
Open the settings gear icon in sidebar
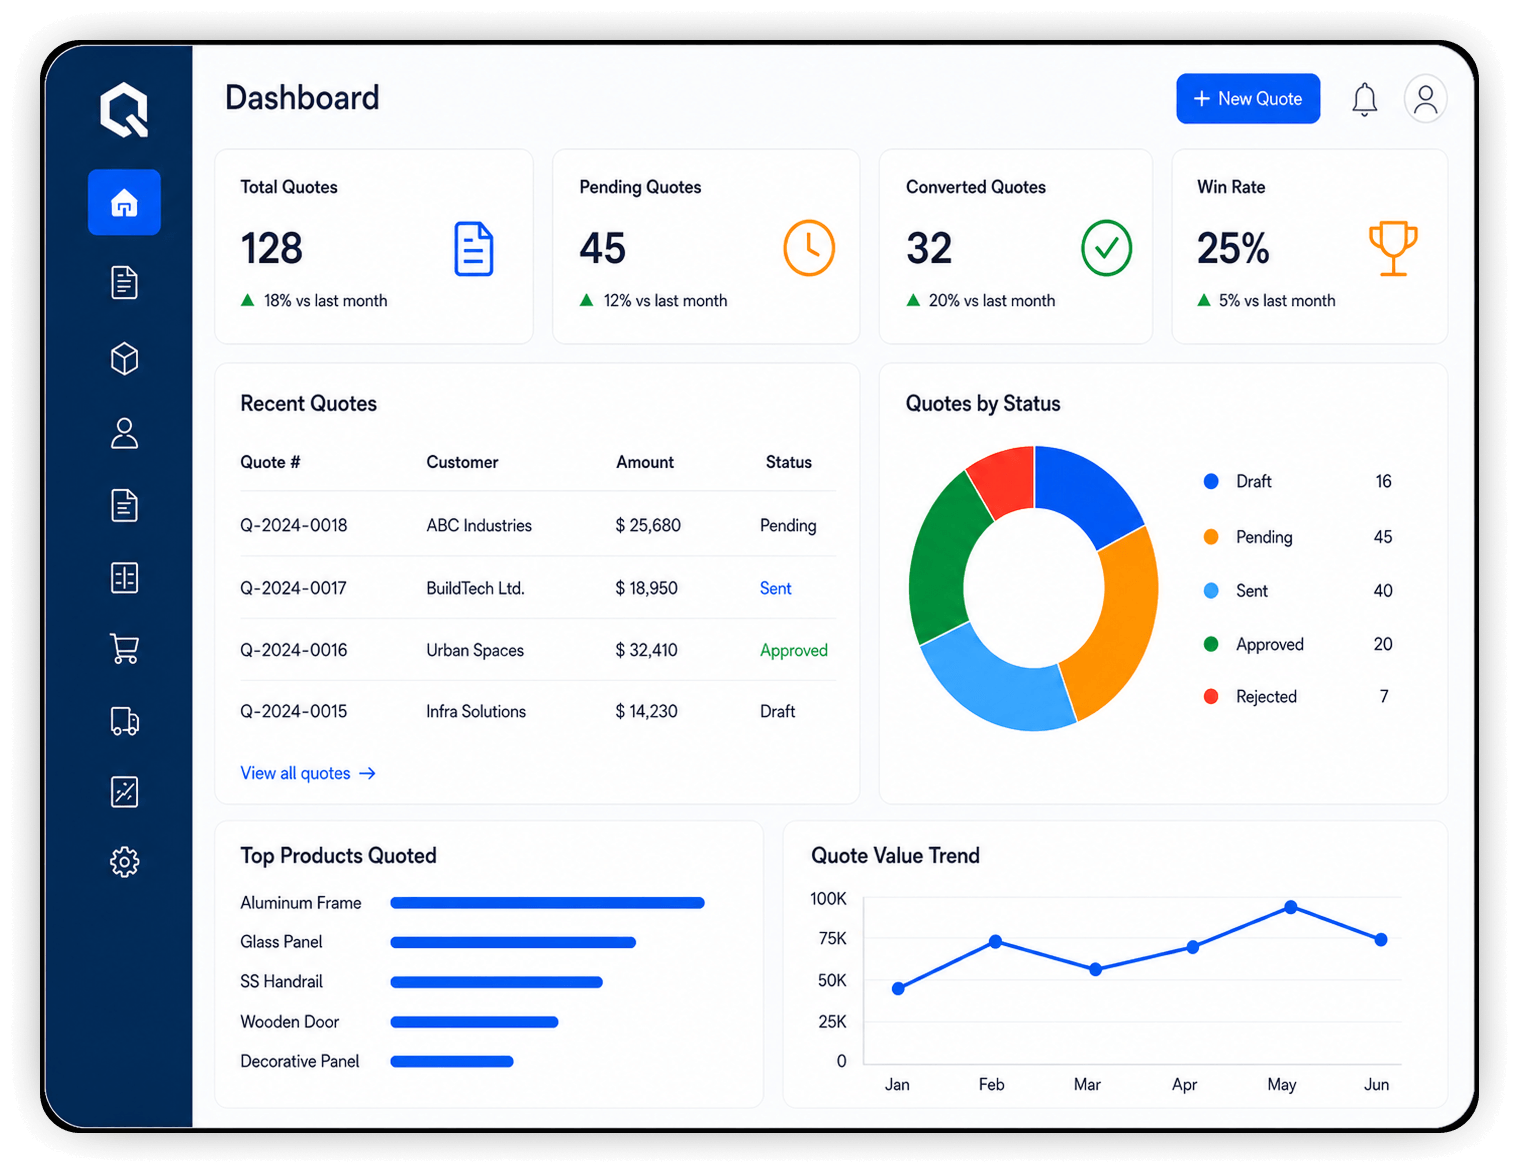[124, 862]
